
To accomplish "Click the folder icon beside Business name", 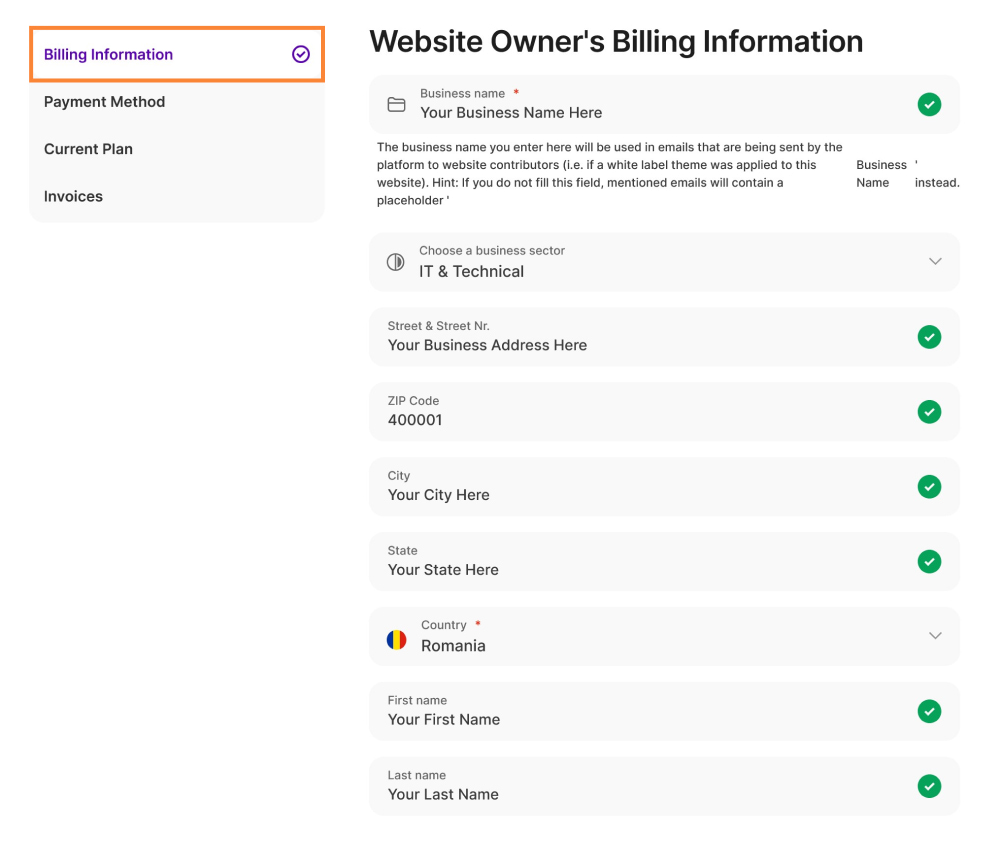I will pos(396,104).
